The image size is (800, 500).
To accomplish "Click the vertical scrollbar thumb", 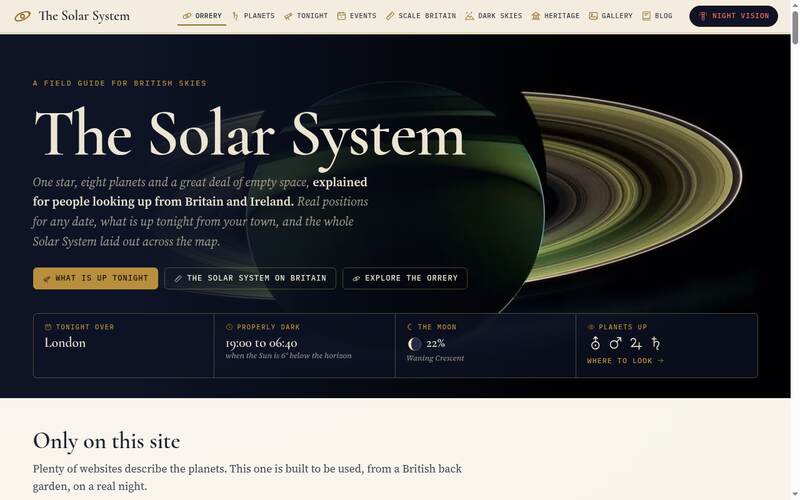I will click(x=795, y=27).
